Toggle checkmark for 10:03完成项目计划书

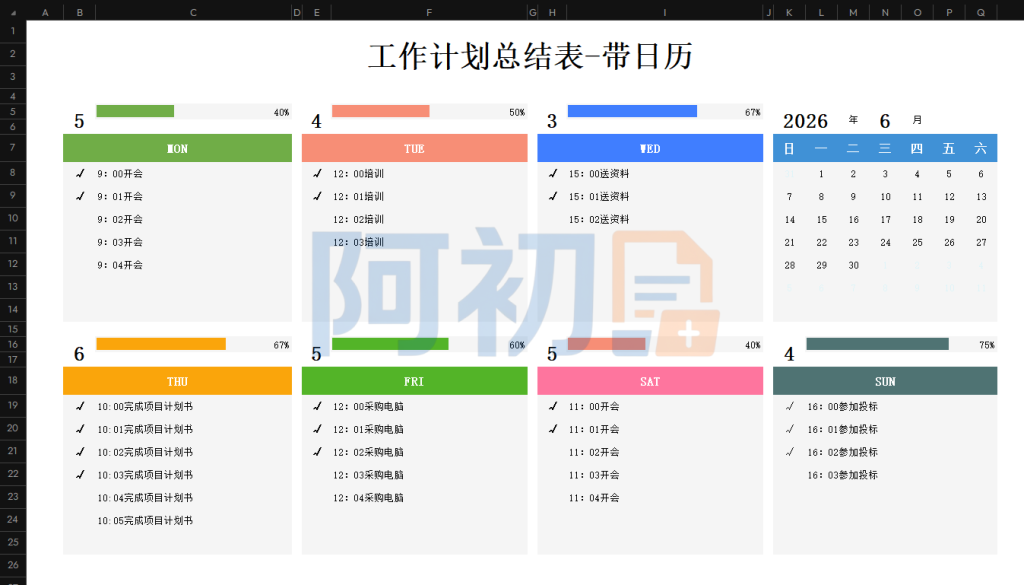(x=80, y=475)
